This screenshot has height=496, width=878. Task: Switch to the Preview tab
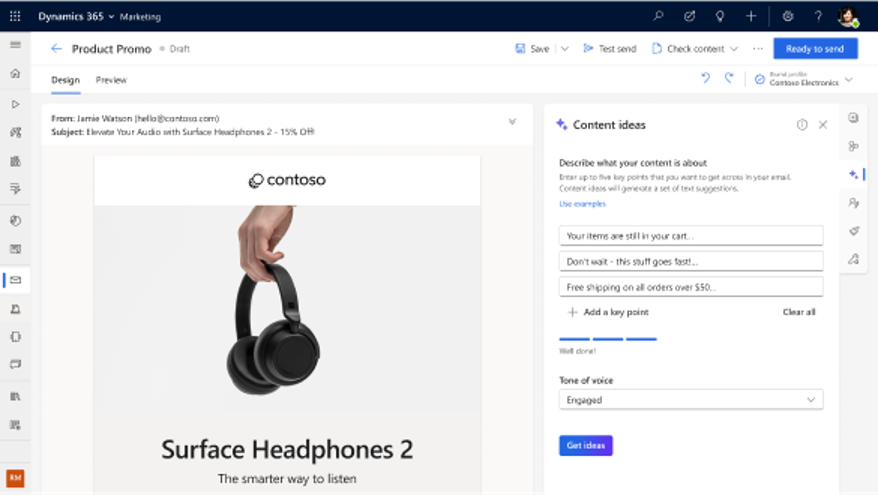point(111,80)
